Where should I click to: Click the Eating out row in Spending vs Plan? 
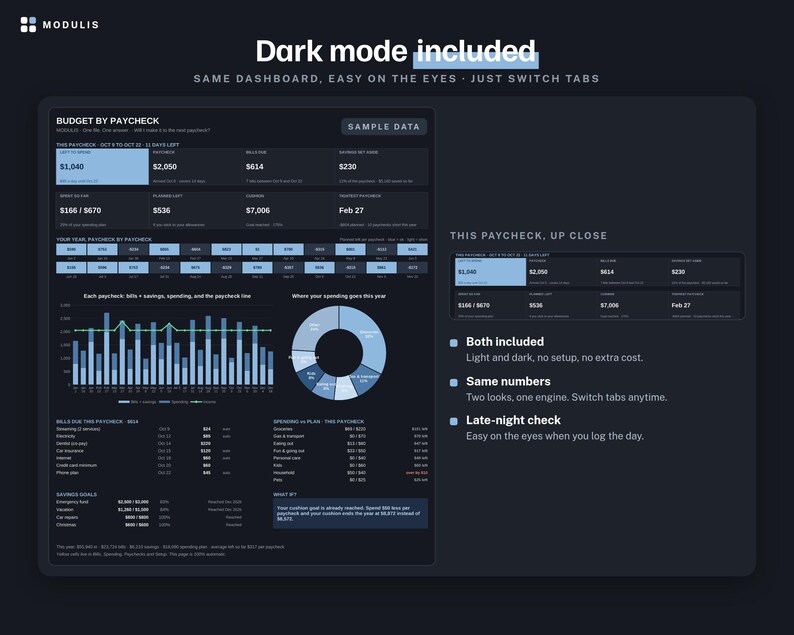[x=350, y=444]
